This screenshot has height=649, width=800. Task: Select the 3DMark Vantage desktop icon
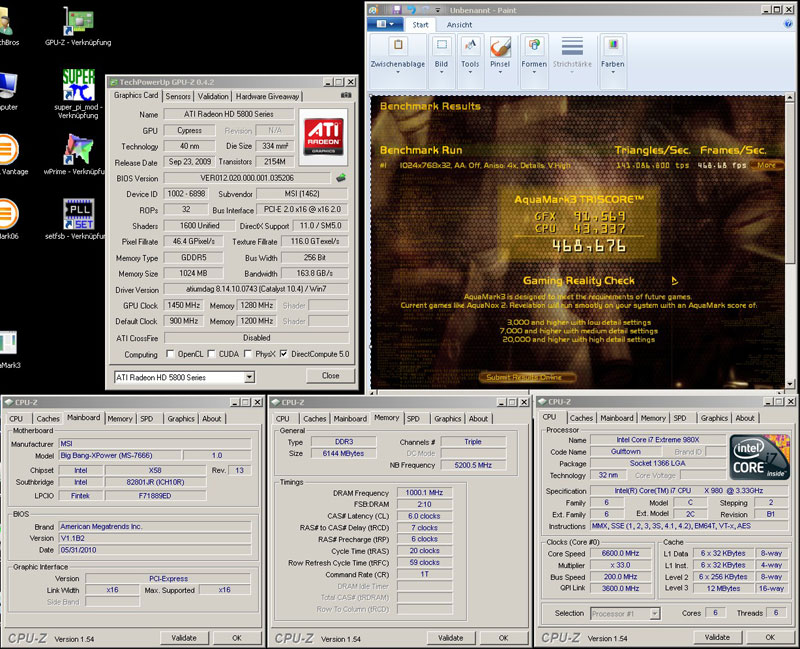pyautogui.click(x=9, y=149)
